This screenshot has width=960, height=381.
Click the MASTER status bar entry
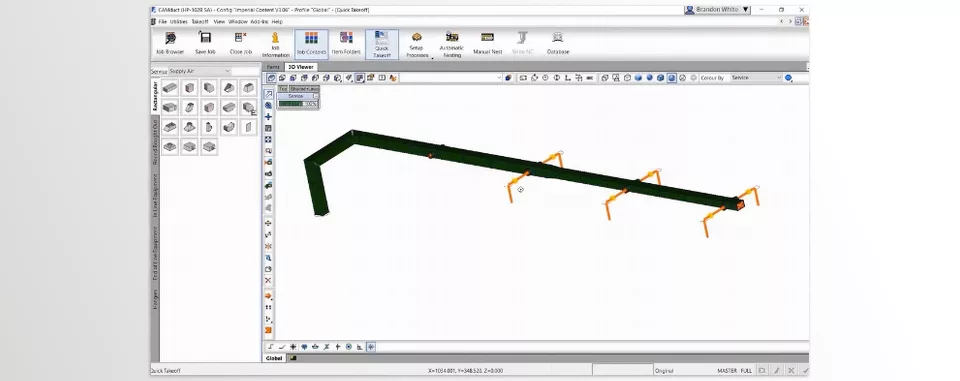click(727, 371)
